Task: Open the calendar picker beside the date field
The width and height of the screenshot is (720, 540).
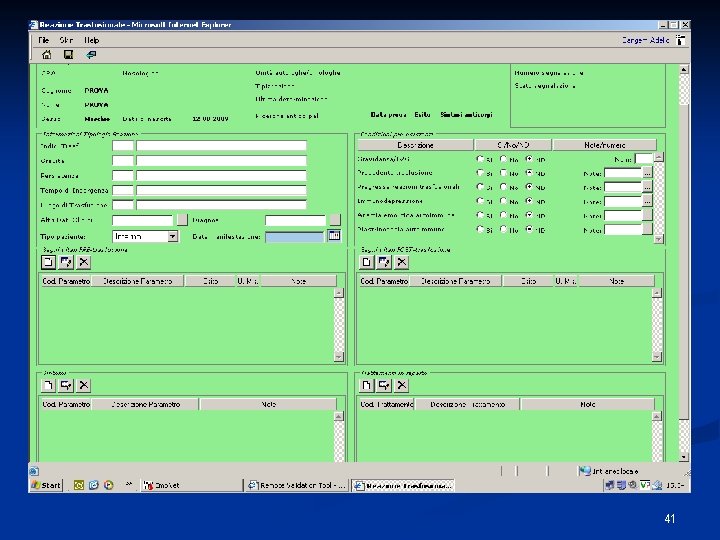Action: (x=332, y=237)
